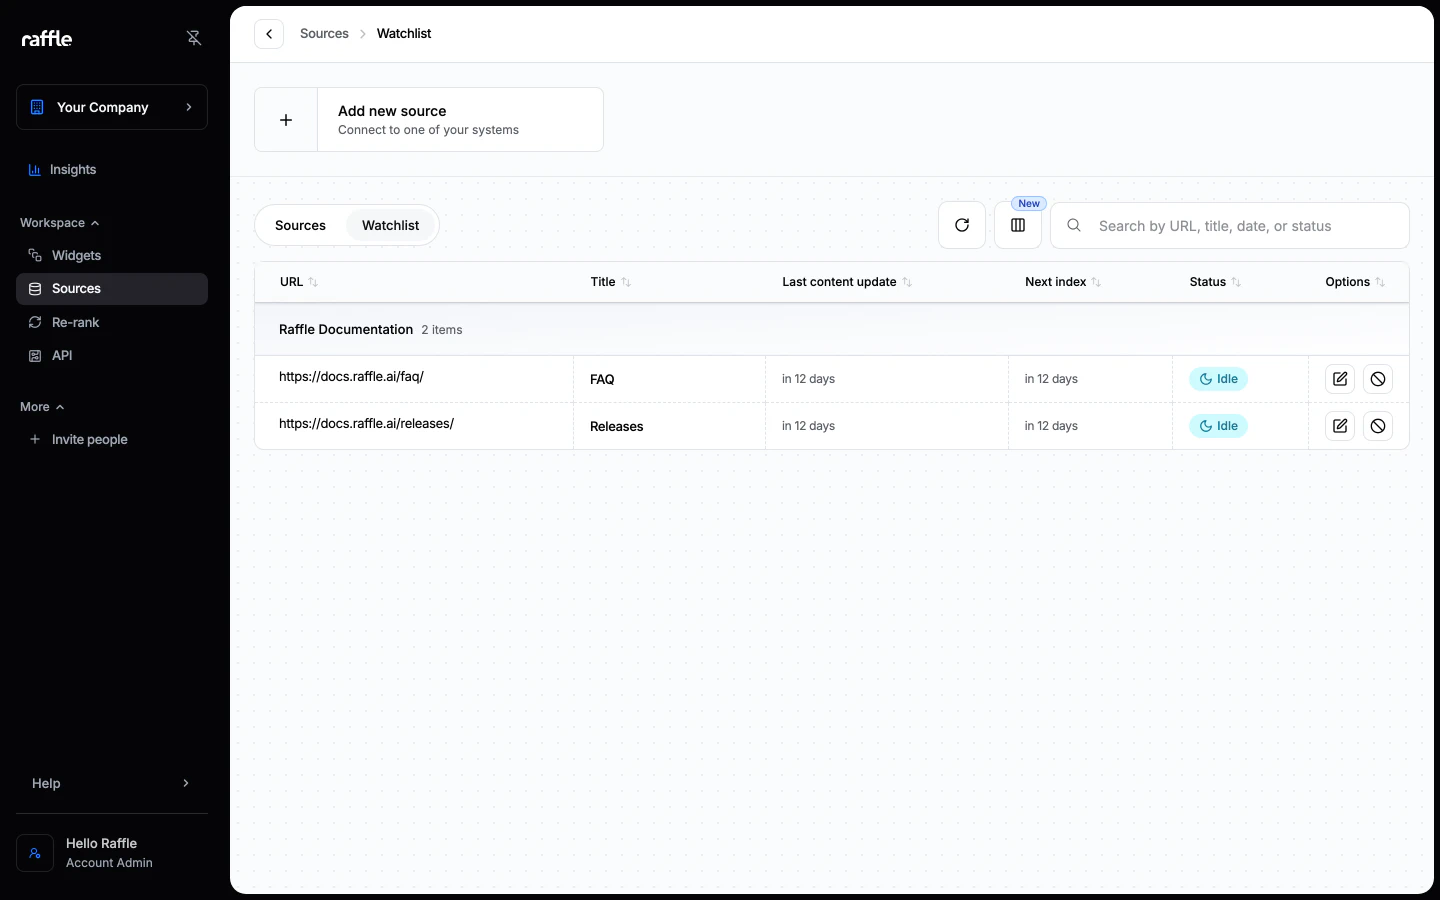The image size is (1440, 900).
Task: Select the Watchlist tab
Action: pos(390,225)
